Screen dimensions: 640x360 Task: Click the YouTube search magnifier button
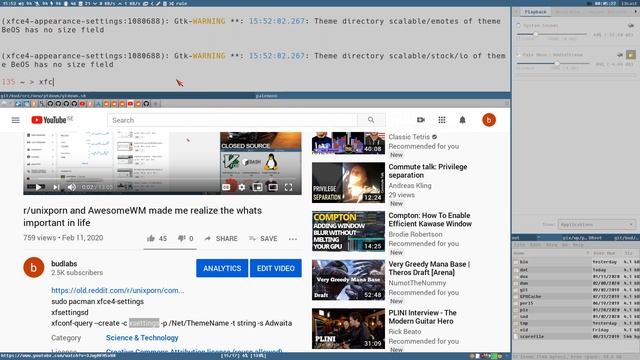pyautogui.click(x=371, y=120)
